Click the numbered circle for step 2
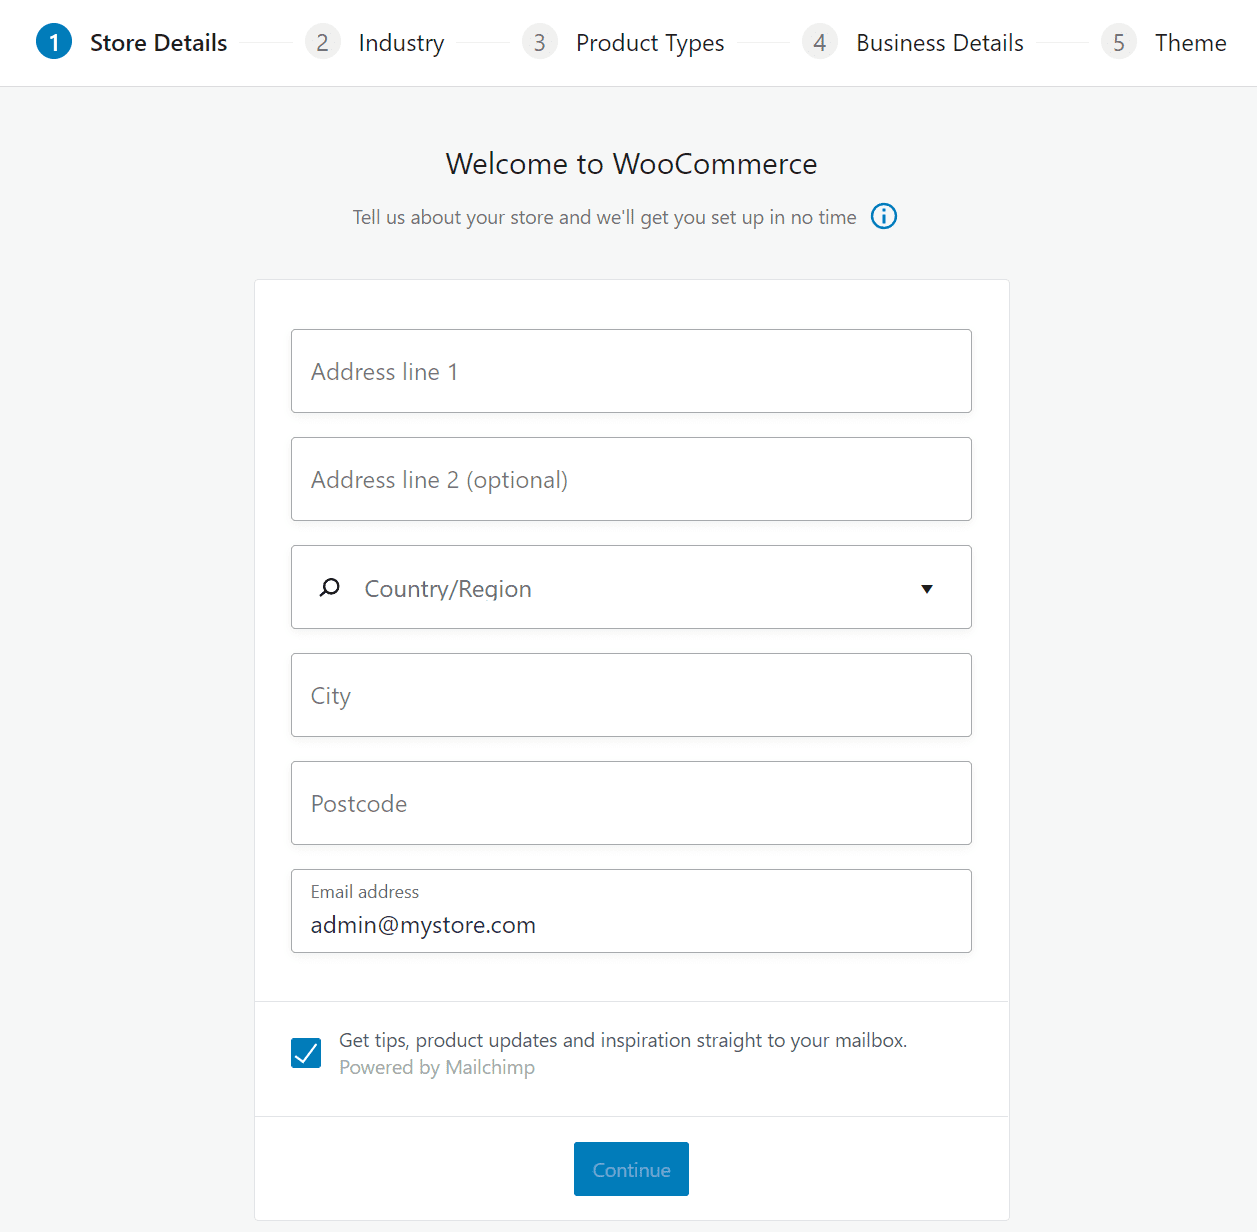 click(322, 41)
